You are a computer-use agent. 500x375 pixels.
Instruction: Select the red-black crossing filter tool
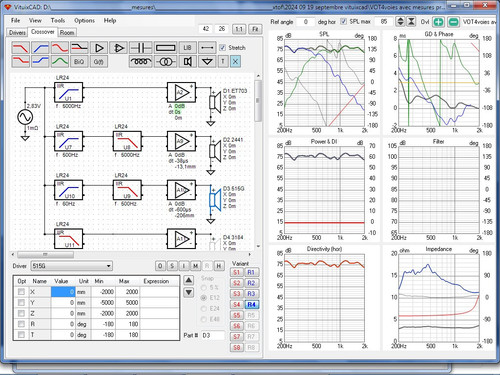(79, 48)
